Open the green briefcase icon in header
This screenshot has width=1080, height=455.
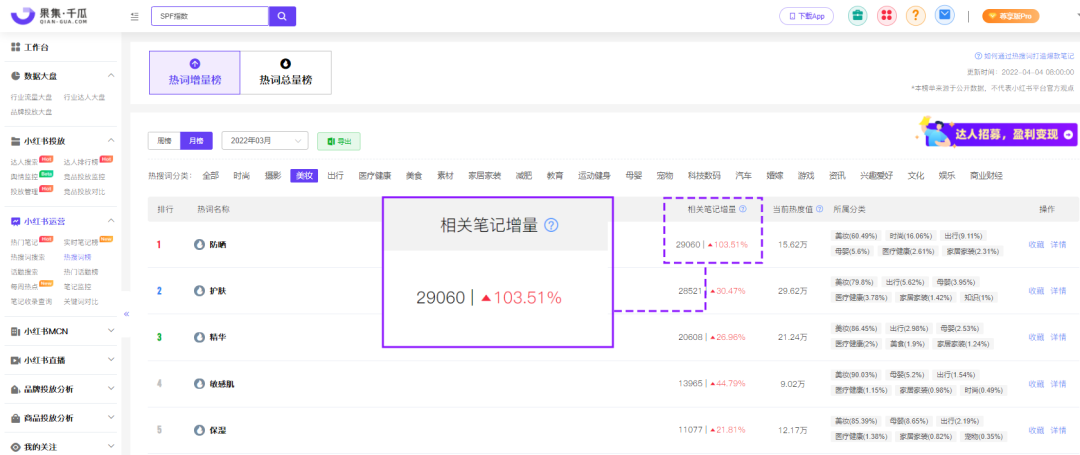(857, 16)
